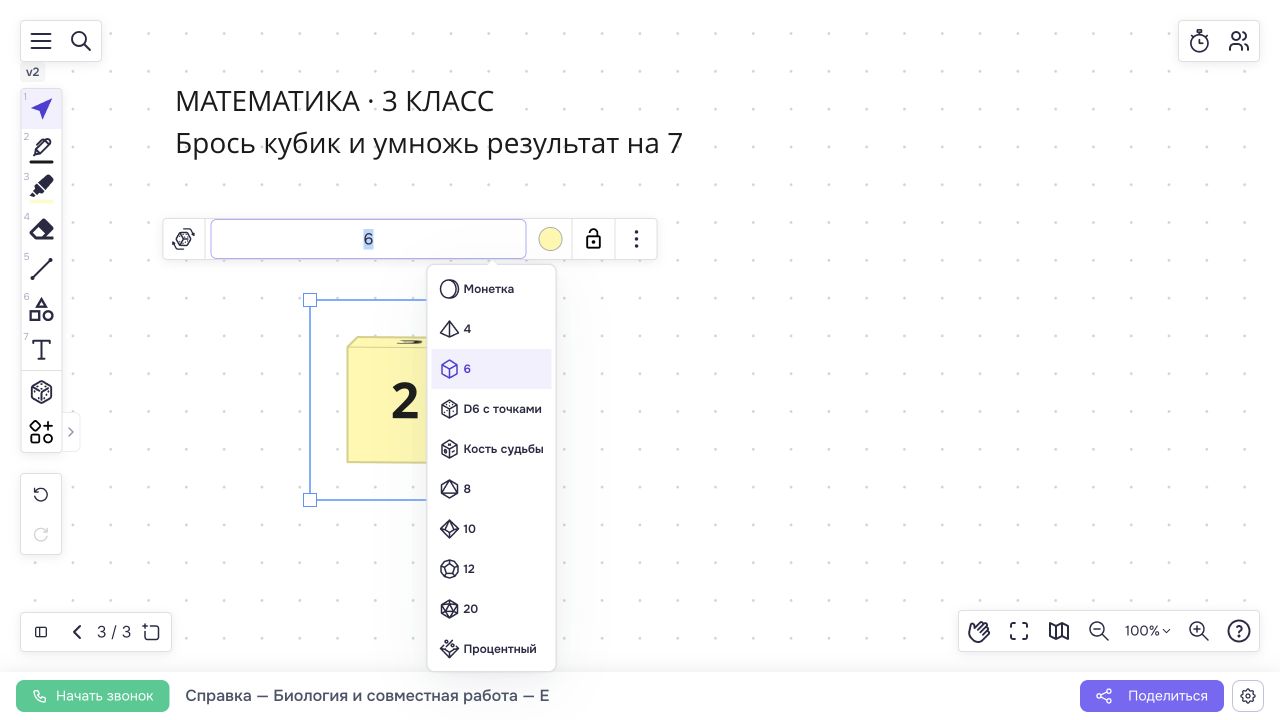Add a new page
This screenshot has width=1280, height=720.
(x=151, y=632)
